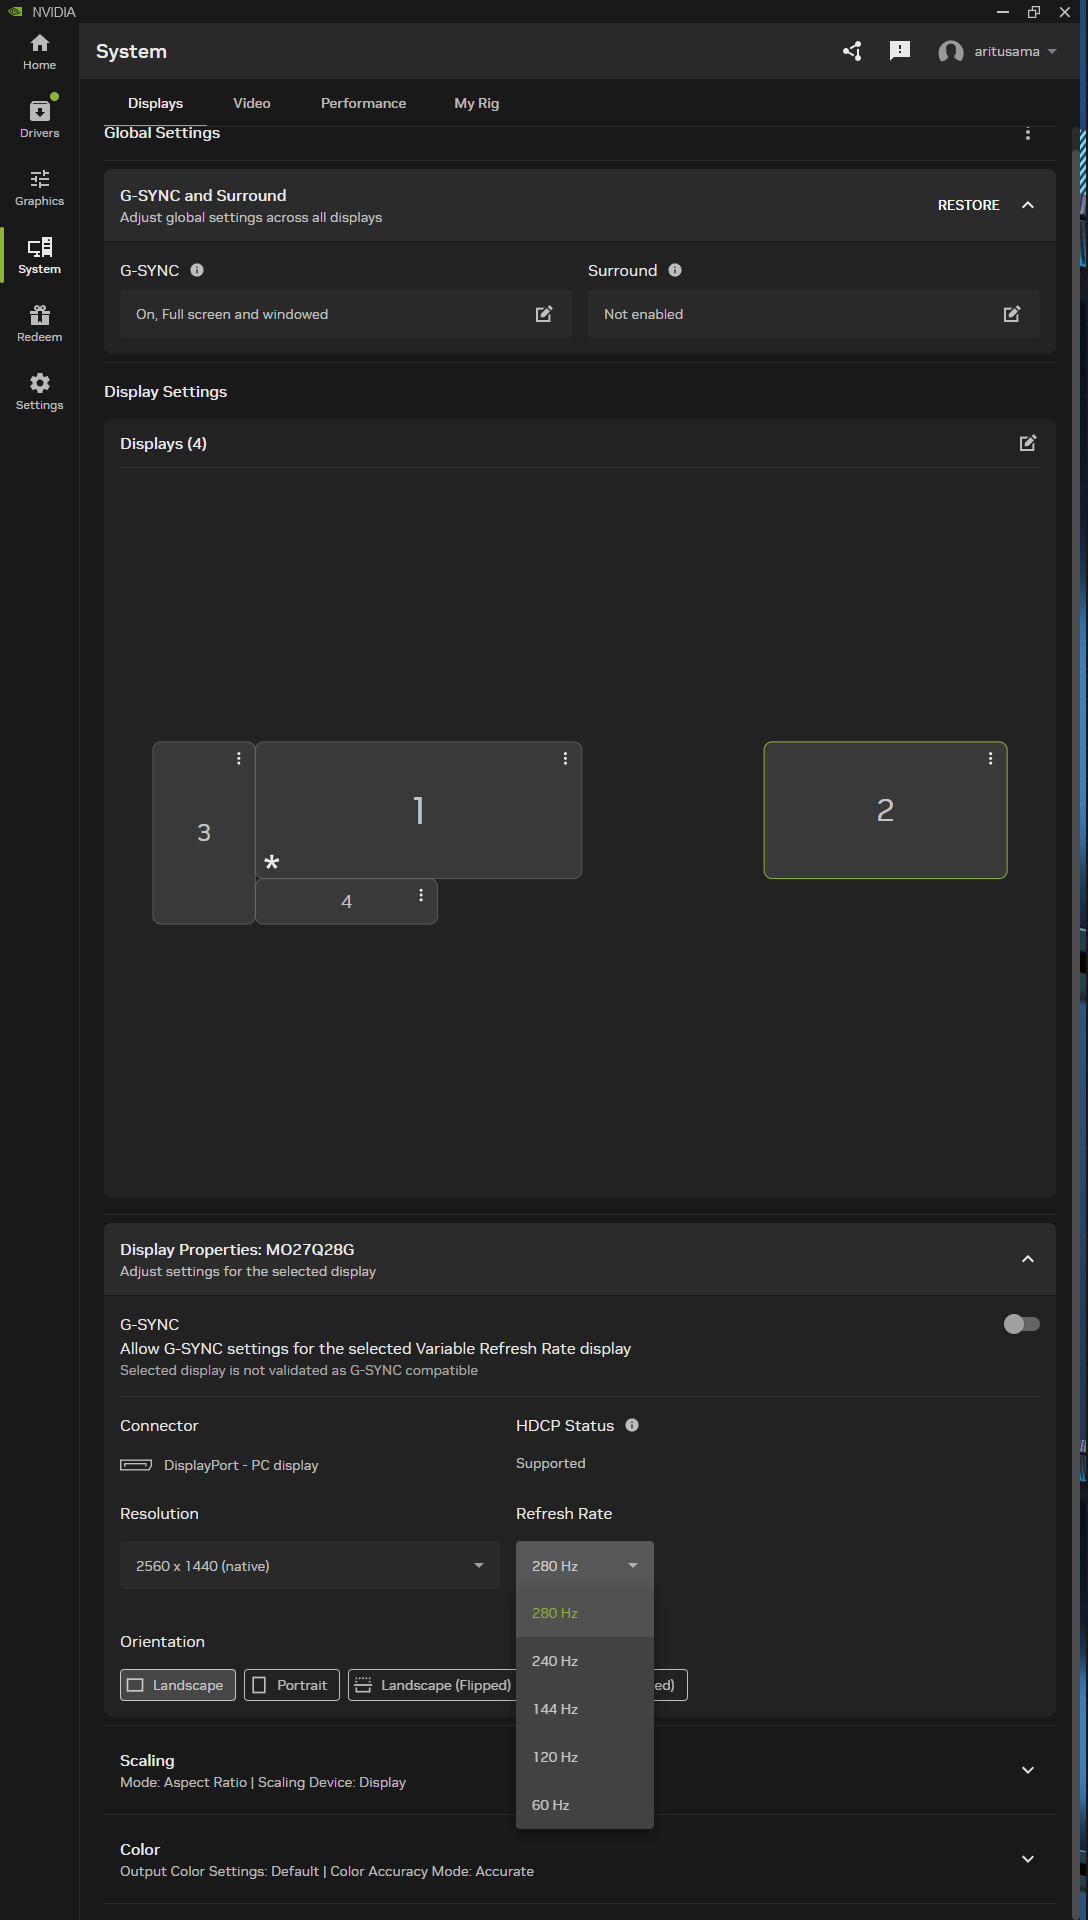1088x1920 pixels.
Task: Edit the Displays (4) arrangement
Action: 1028,443
